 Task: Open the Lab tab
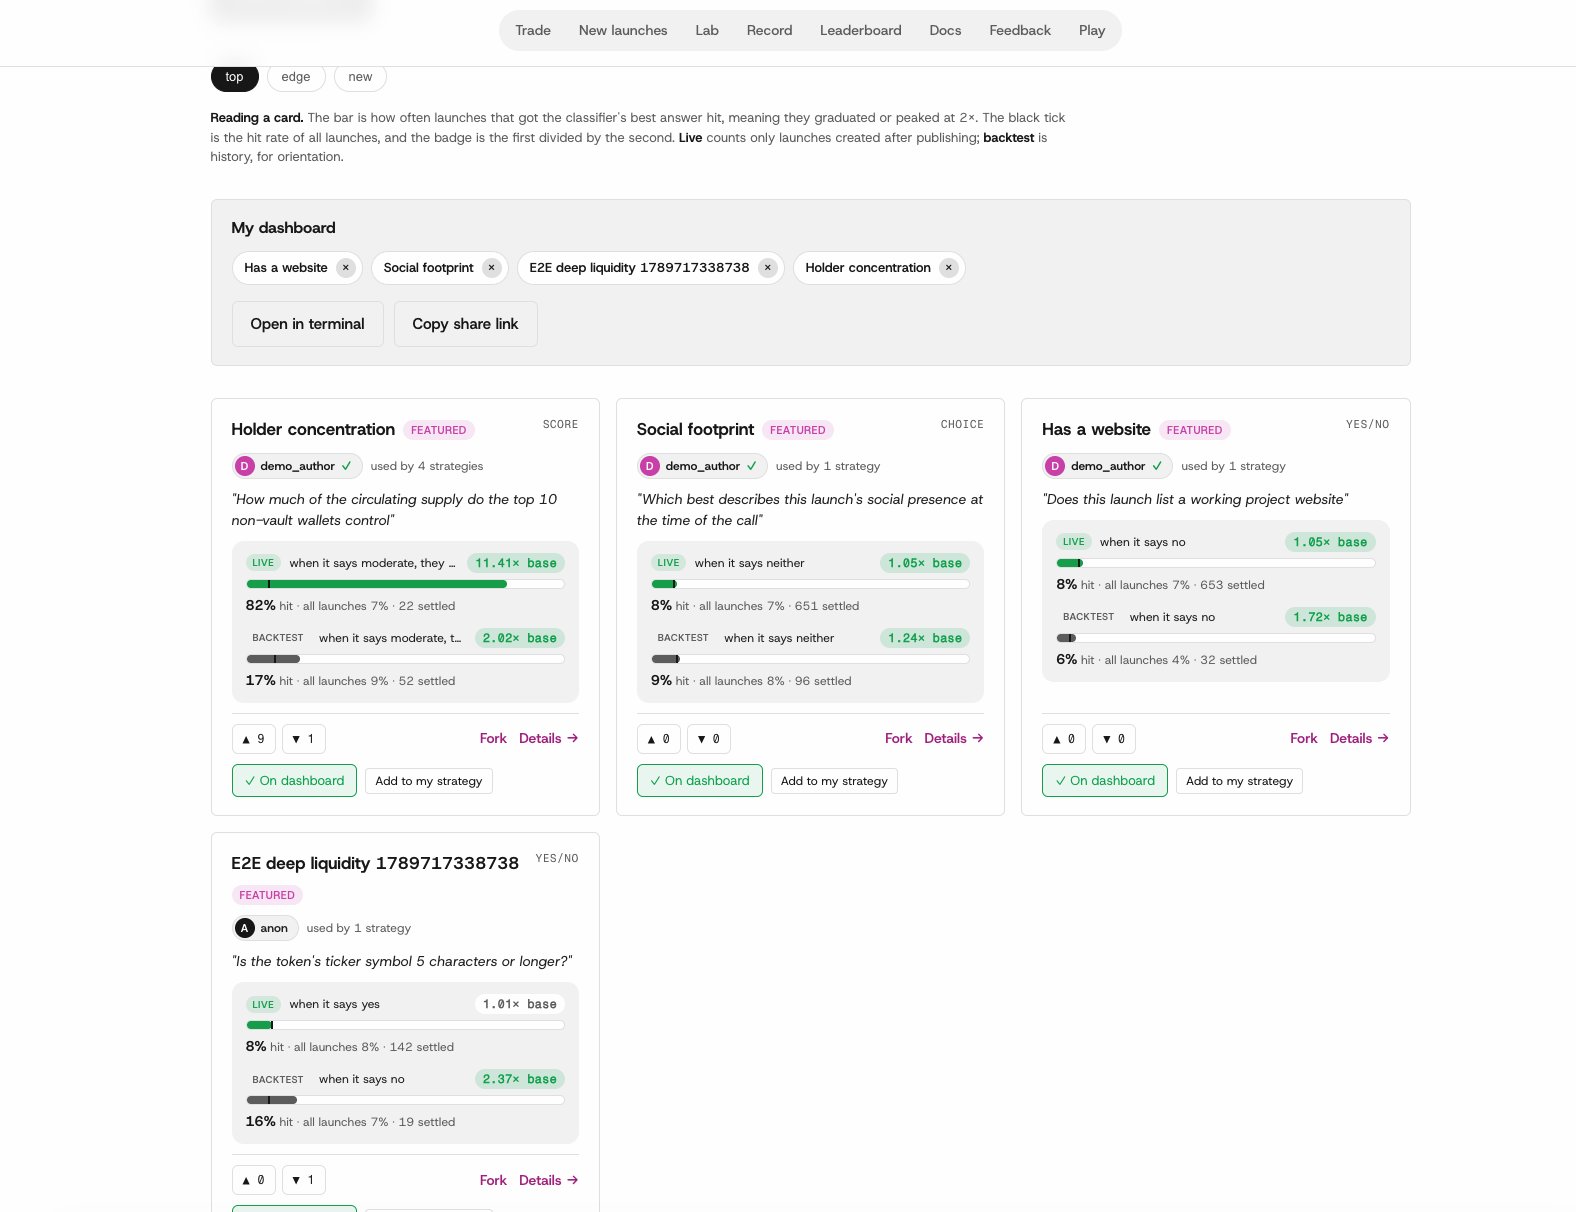tap(707, 31)
